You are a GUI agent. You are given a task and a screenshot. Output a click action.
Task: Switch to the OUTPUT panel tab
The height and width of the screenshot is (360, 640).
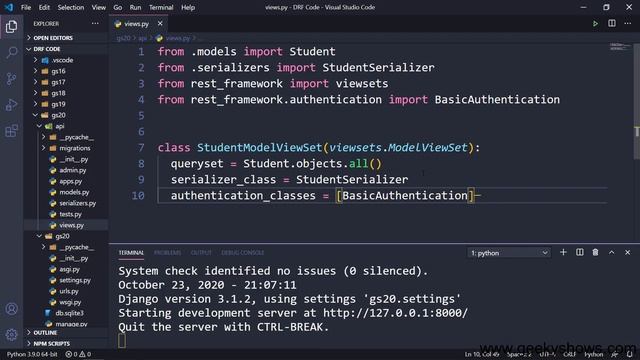(201, 253)
